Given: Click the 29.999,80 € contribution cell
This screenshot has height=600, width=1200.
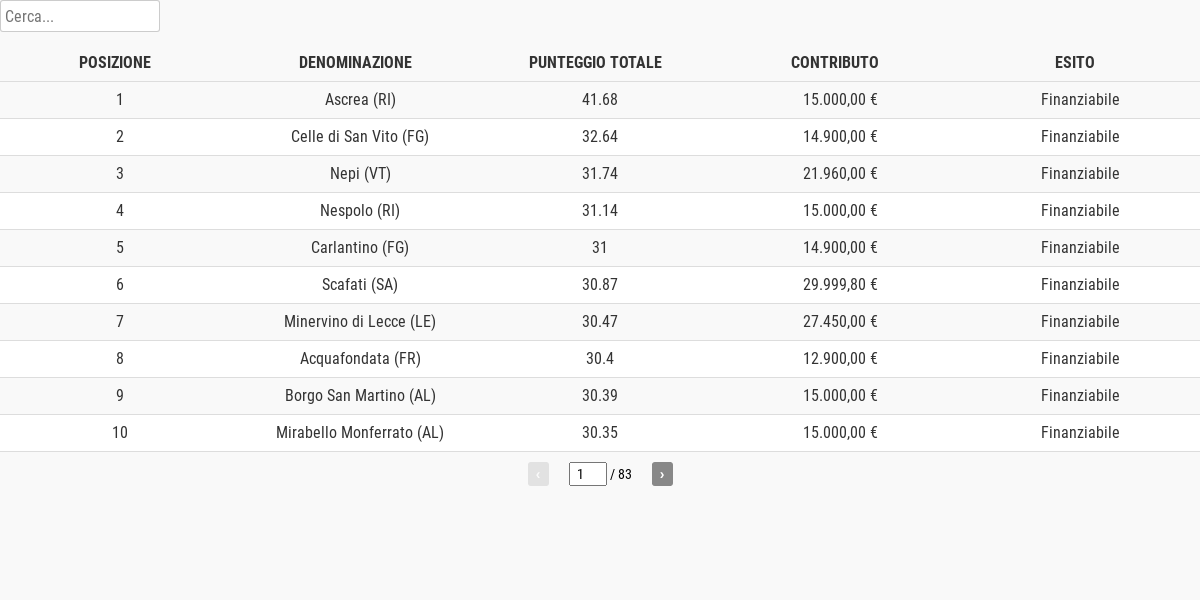Looking at the screenshot, I should (840, 285).
